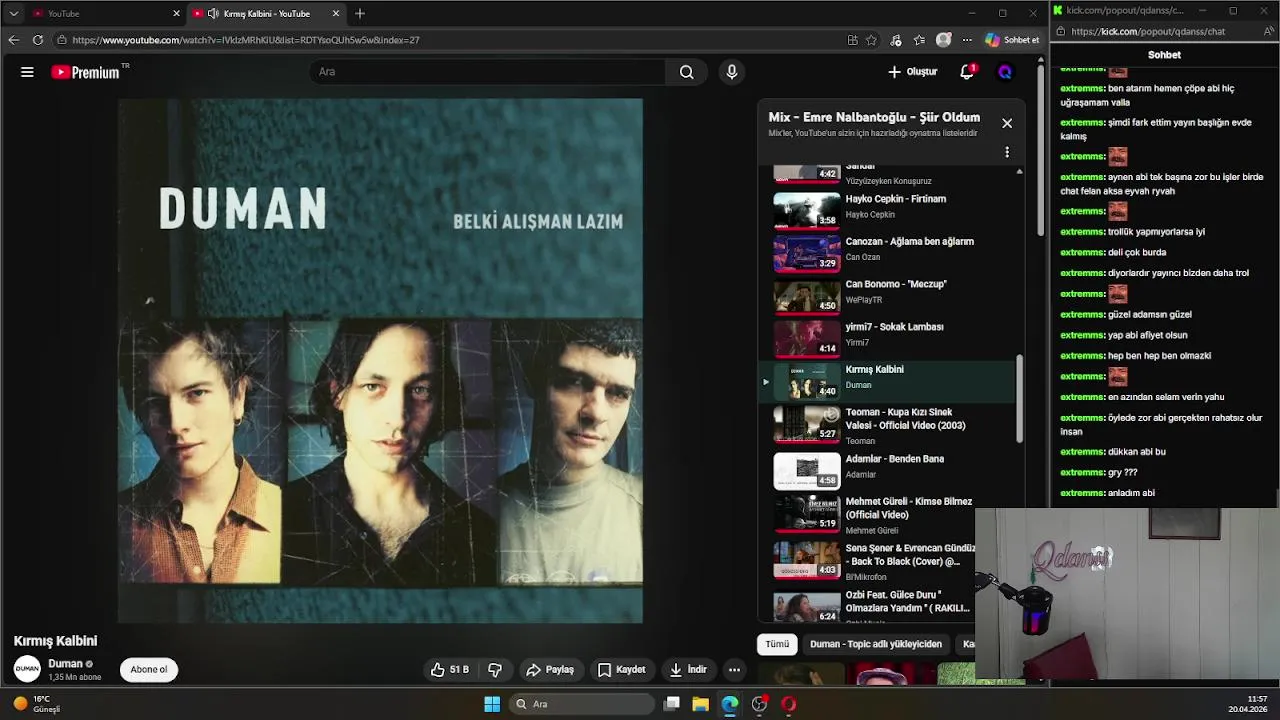
Task: Mute the Kırmış Kalbini tab speaker icon
Action: (213, 14)
